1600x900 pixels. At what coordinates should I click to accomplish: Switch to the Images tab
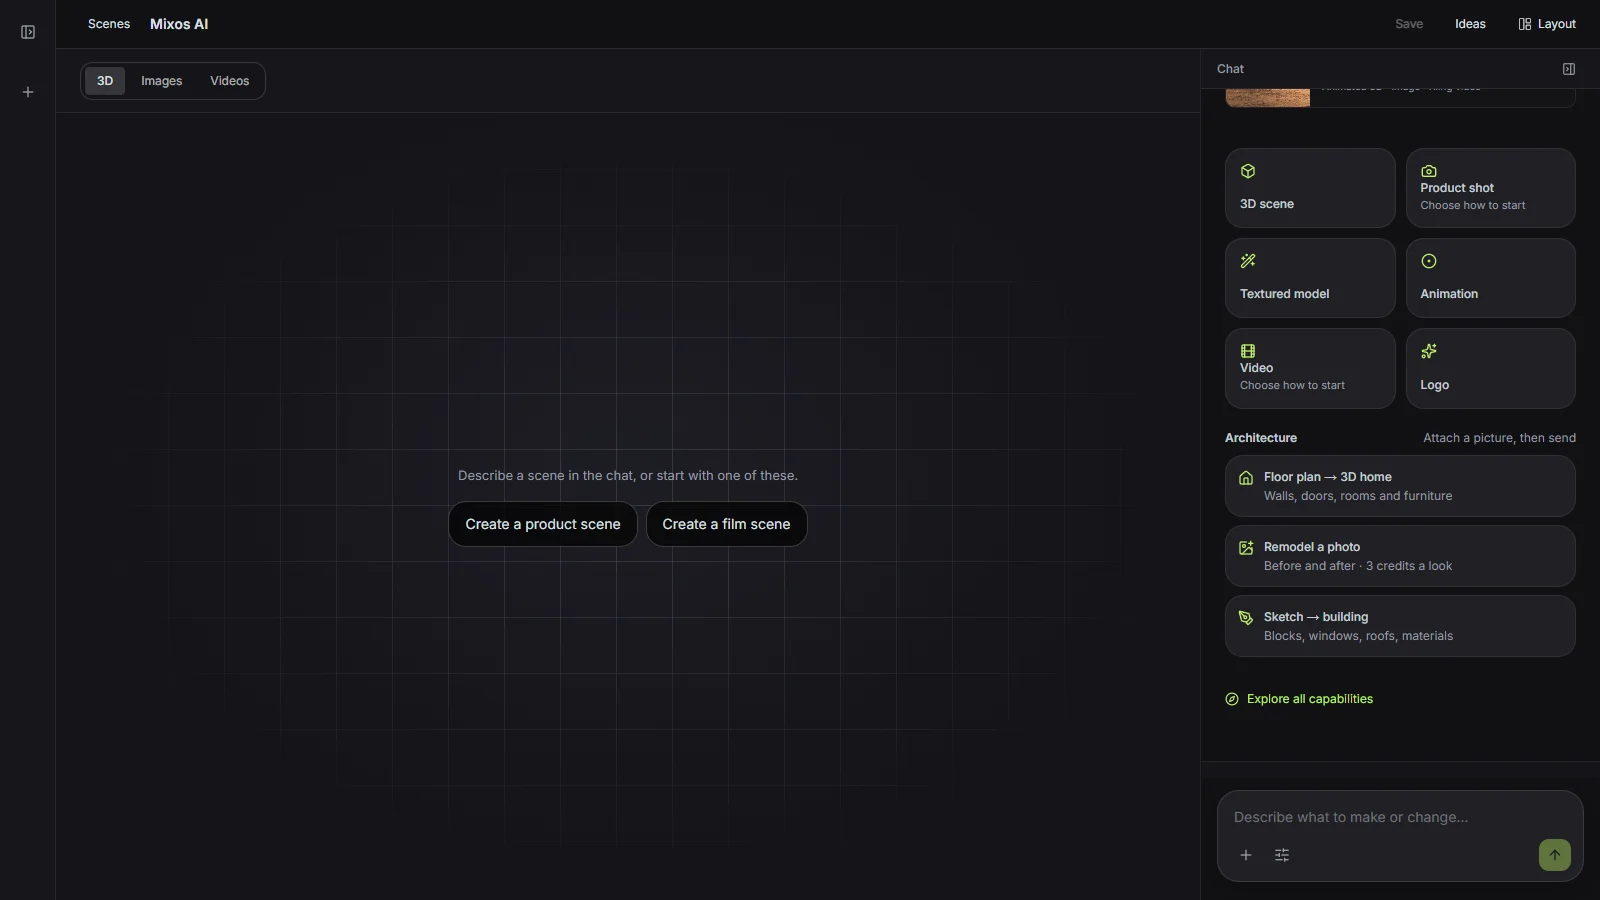(x=161, y=81)
